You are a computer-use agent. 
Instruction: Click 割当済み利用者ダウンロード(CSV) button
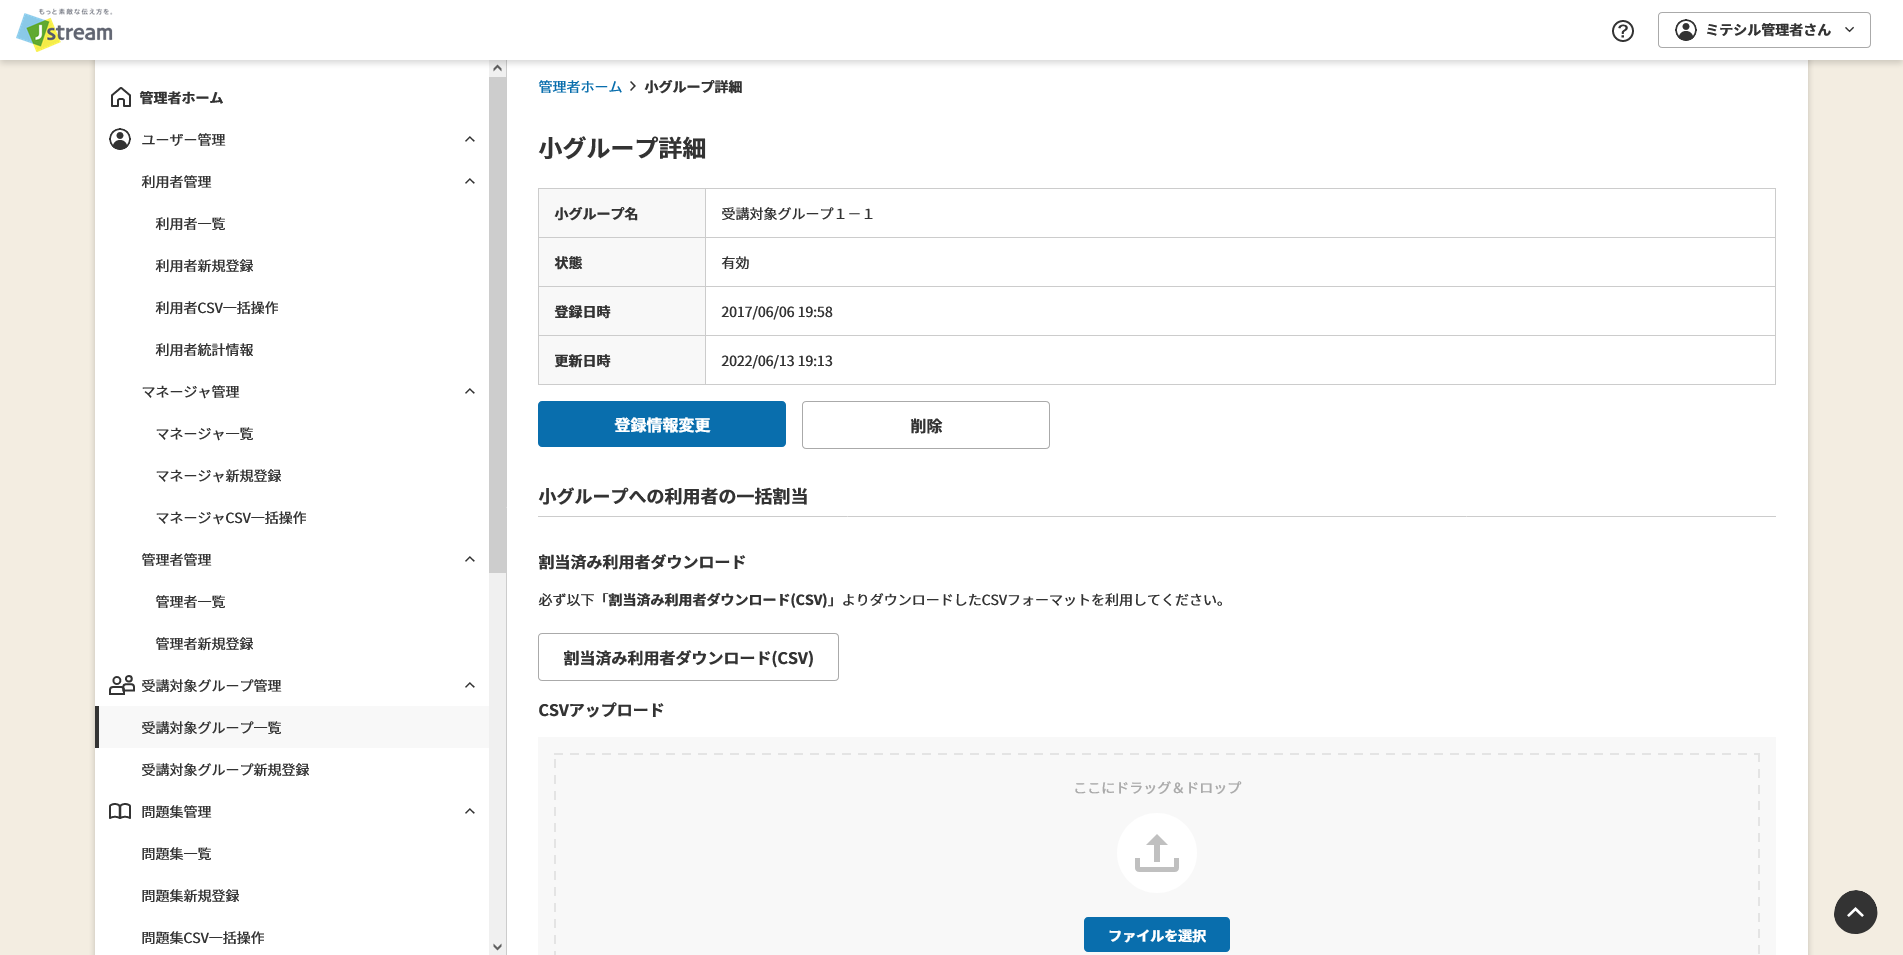pos(688,657)
